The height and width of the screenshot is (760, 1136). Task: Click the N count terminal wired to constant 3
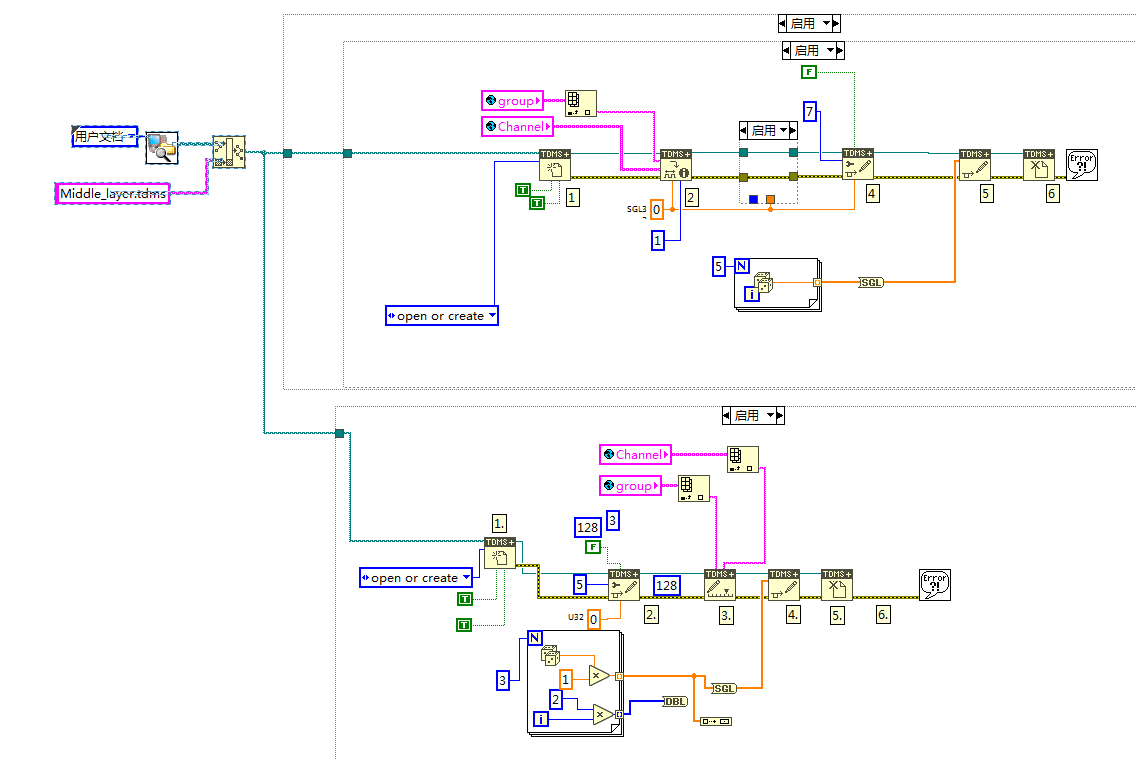tap(535, 638)
